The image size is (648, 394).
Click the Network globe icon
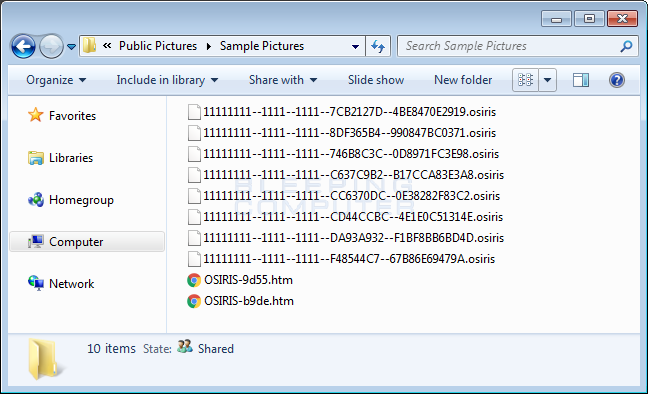click(x=36, y=283)
